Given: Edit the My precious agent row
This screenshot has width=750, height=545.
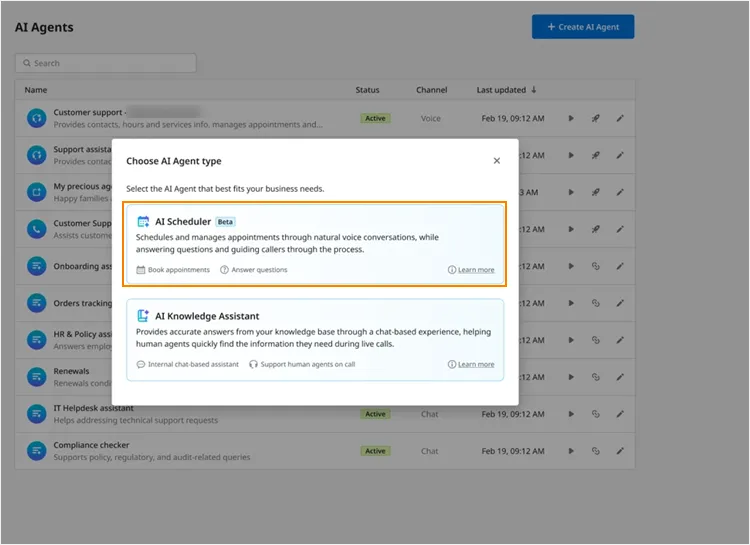Looking at the screenshot, I should tap(620, 192).
